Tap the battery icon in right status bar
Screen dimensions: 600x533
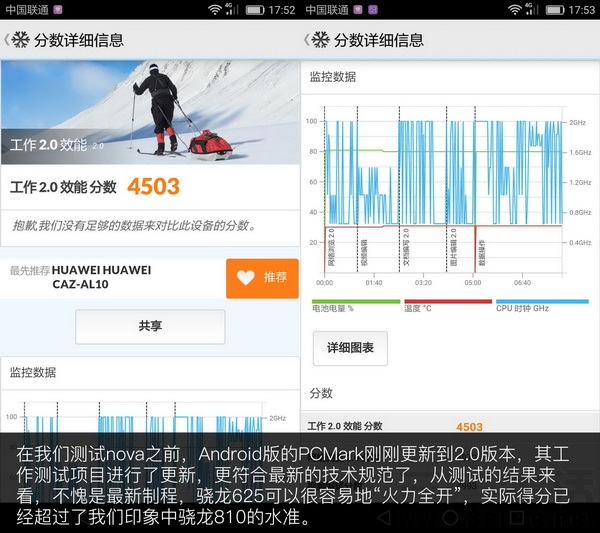point(555,10)
